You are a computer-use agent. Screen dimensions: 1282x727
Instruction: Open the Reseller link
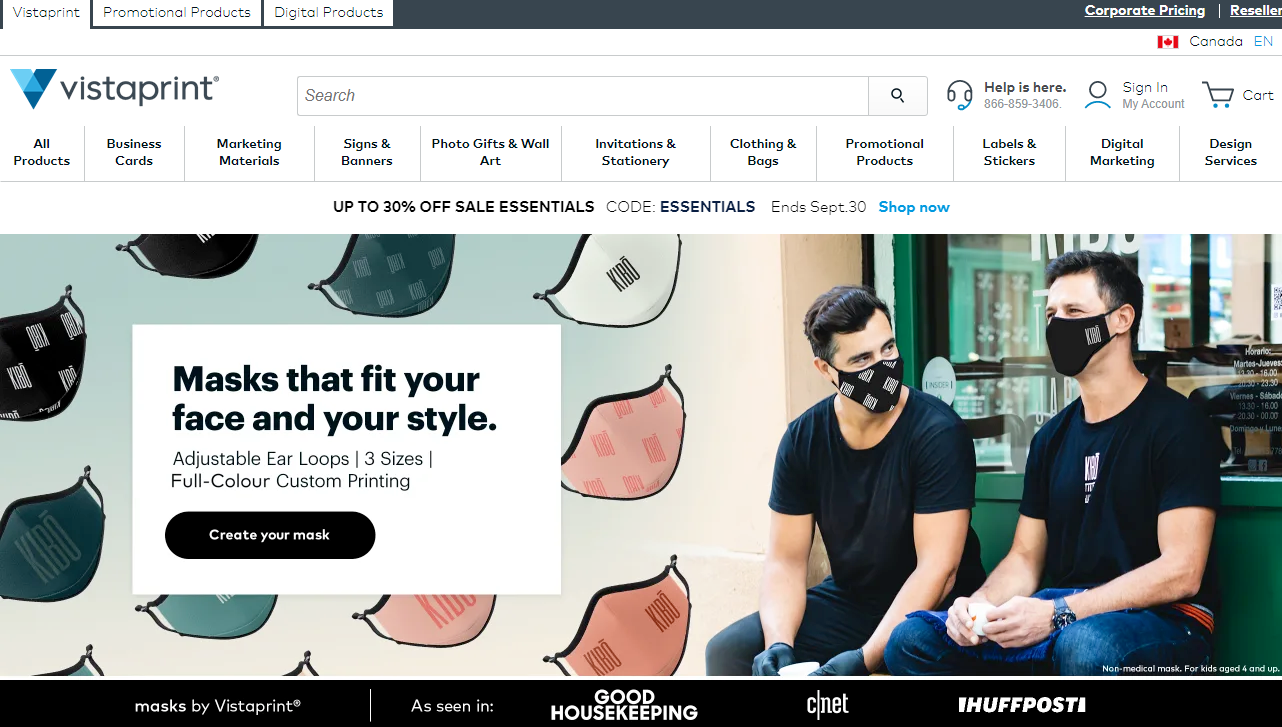[x=1256, y=11]
